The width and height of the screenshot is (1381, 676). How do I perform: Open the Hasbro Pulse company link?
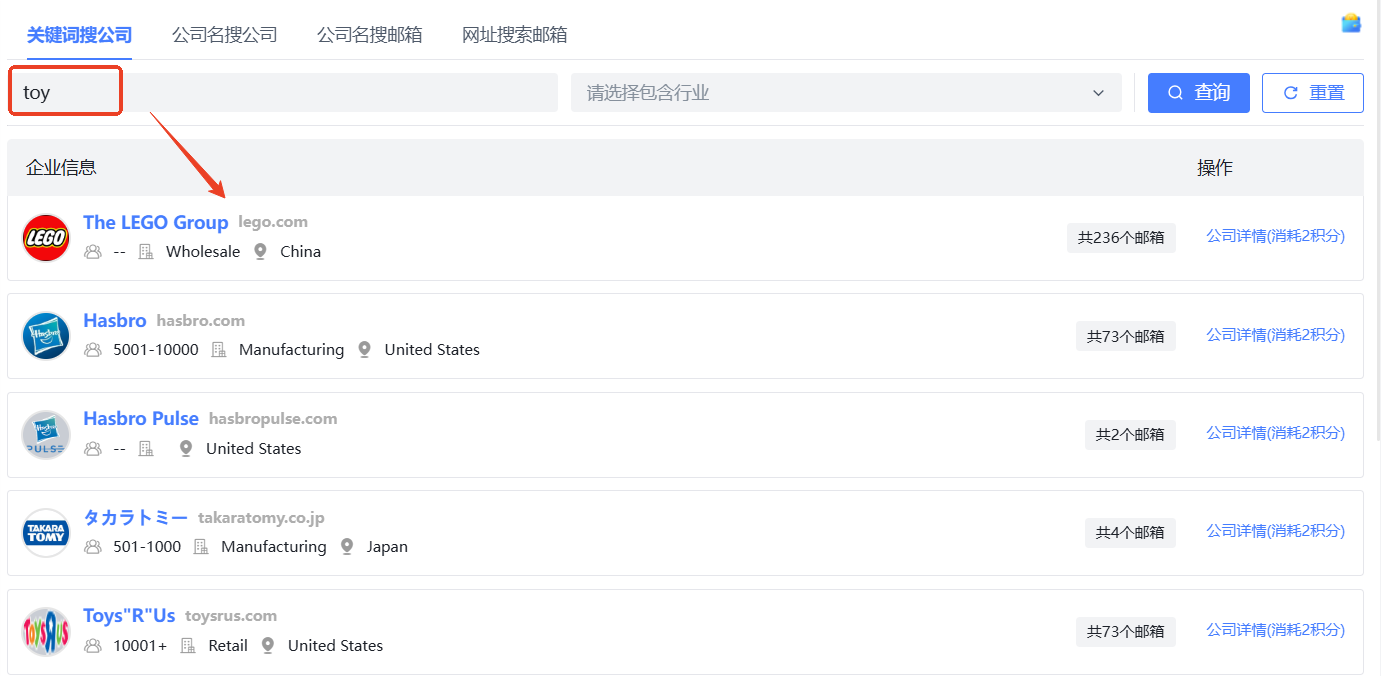coord(141,419)
